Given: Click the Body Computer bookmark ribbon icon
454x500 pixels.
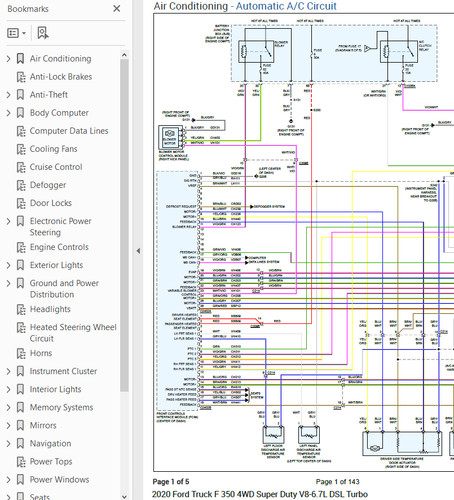Looking at the screenshot, I should coord(20,113).
